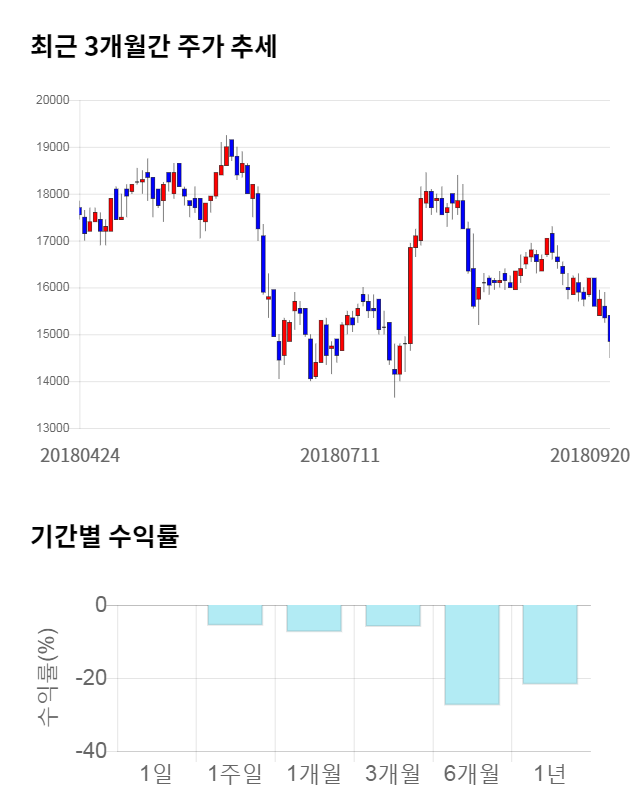Viewport: 640px width, 810px height.
Task: Click the 20180711 middle date label
Action: pyautogui.click(x=340, y=455)
